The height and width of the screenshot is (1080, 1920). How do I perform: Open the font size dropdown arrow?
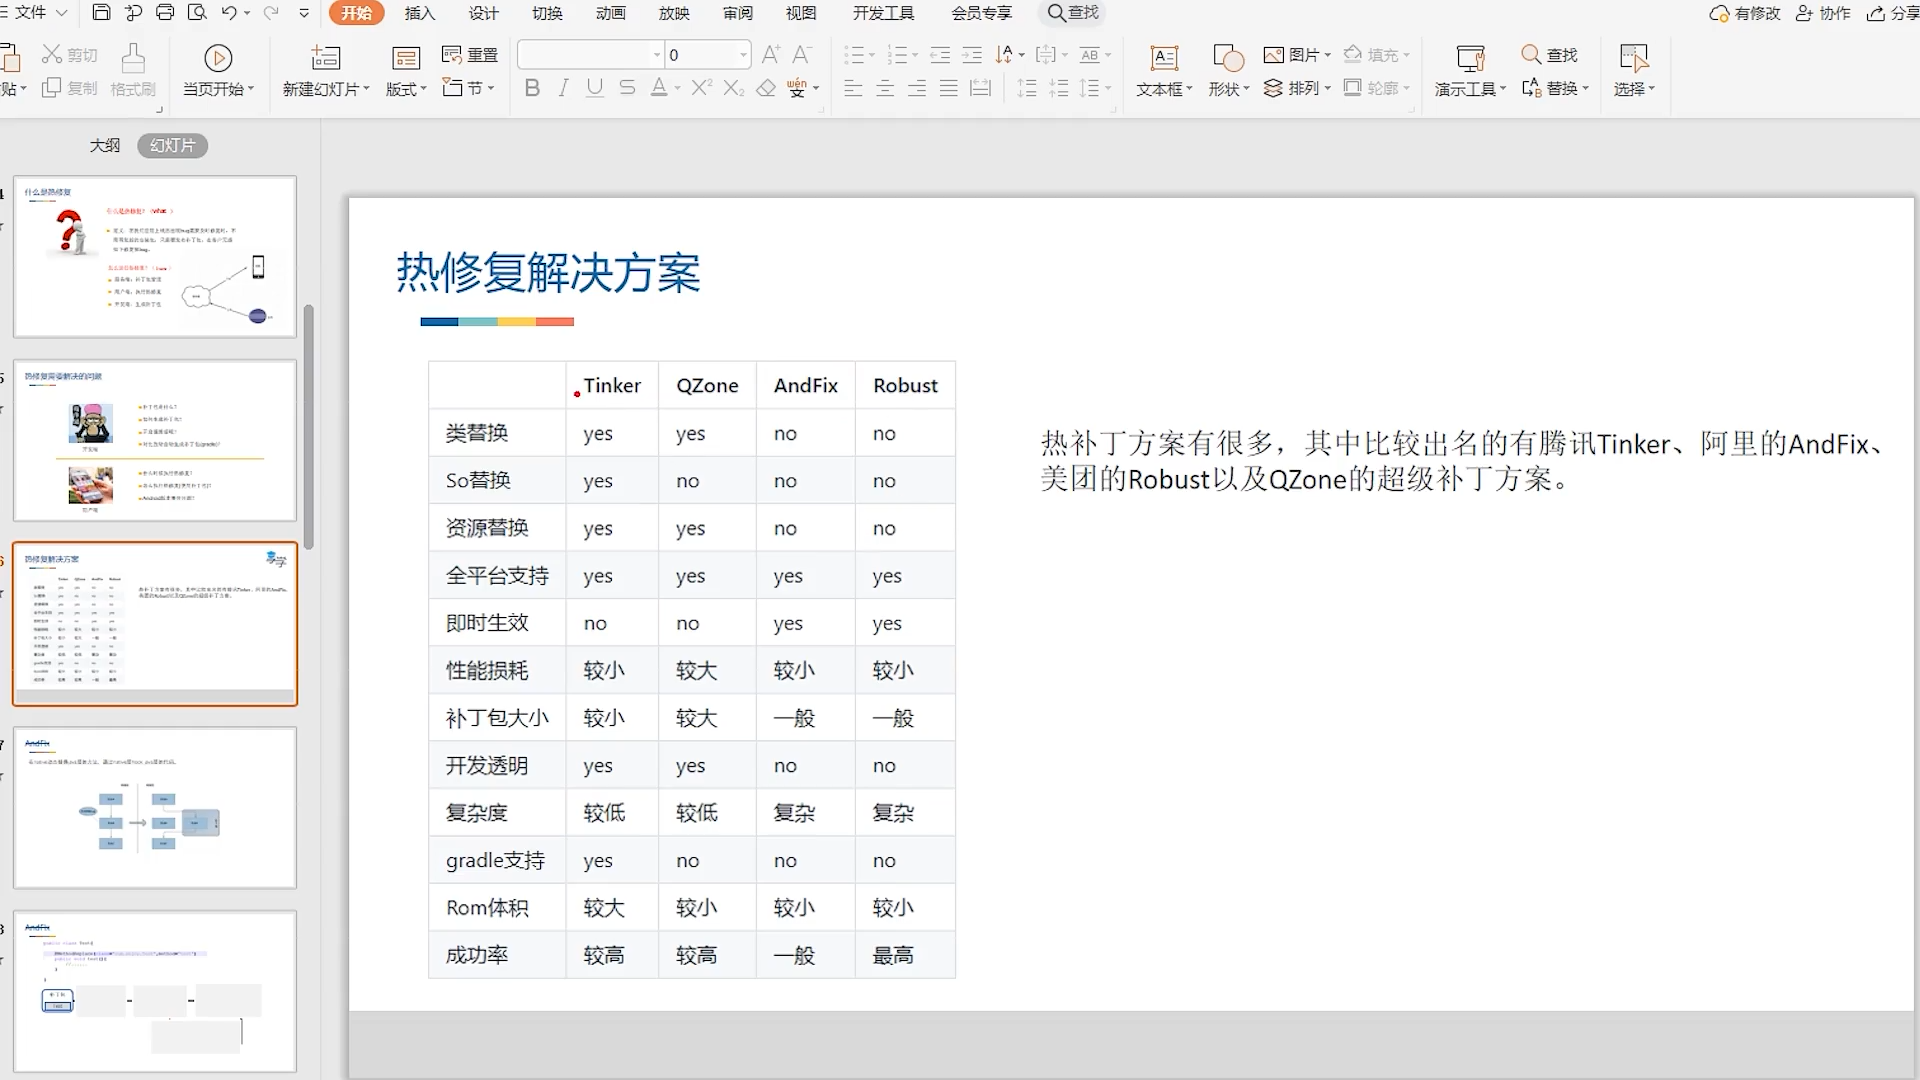[743, 55]
